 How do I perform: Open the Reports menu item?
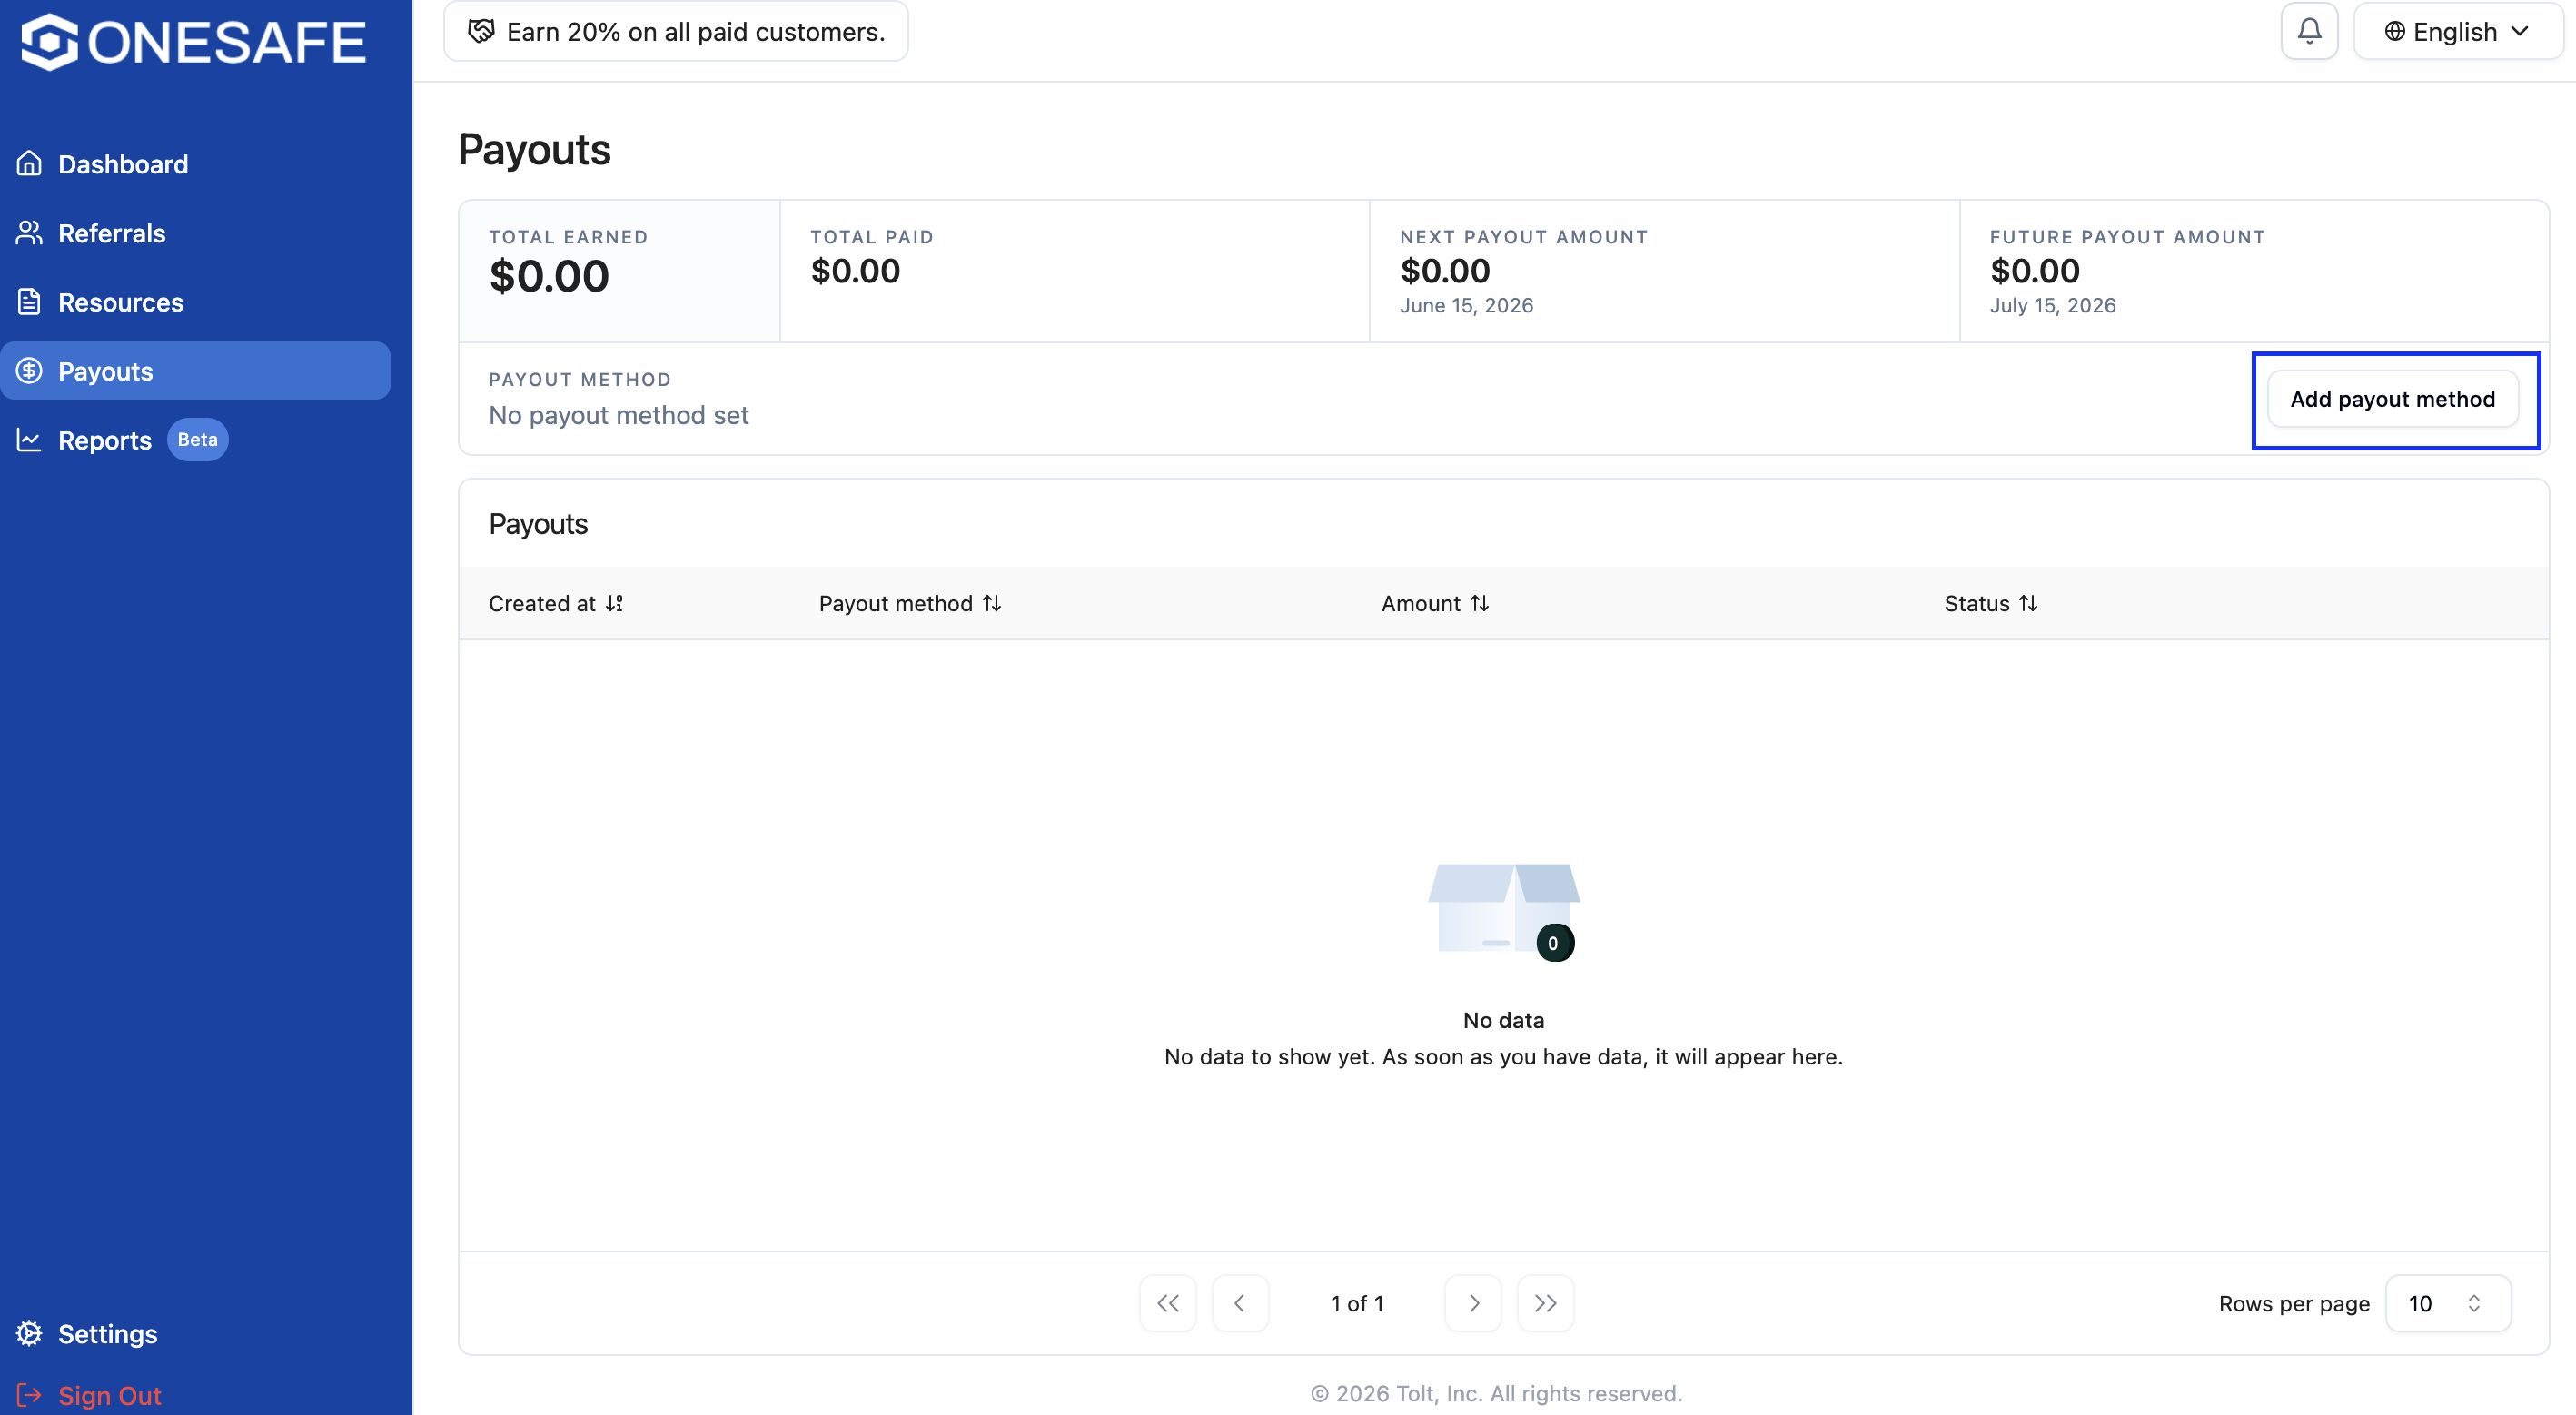[195, 440]
